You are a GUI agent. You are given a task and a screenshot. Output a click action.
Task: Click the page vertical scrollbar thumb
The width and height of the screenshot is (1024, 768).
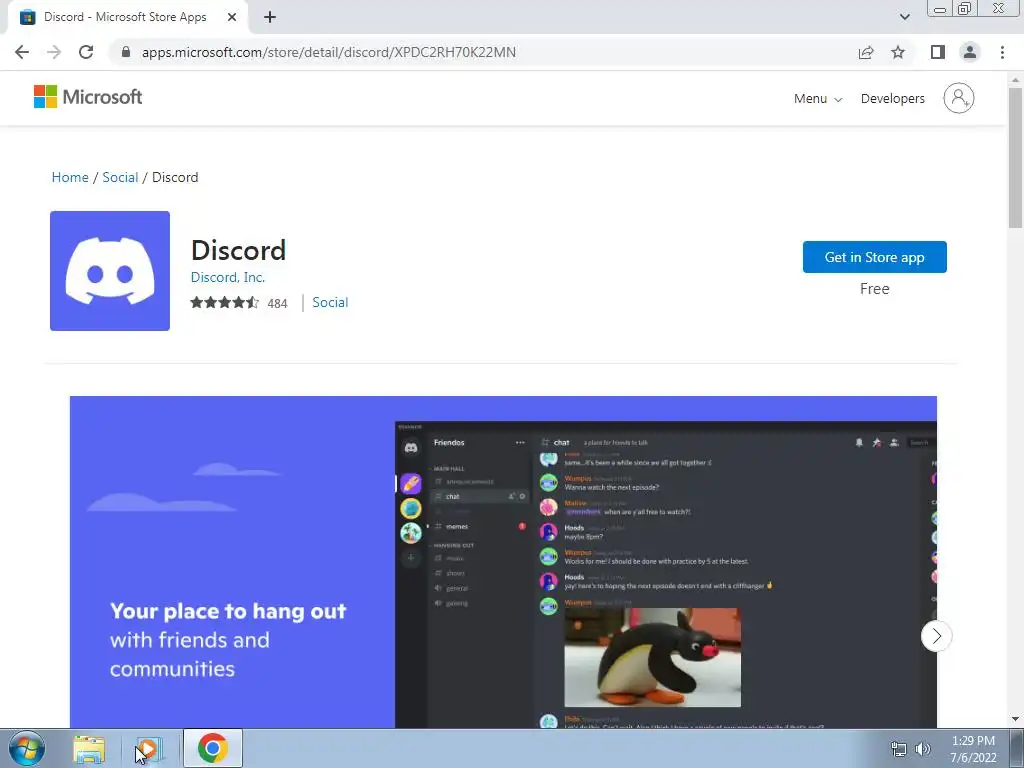pos(1016,157)
